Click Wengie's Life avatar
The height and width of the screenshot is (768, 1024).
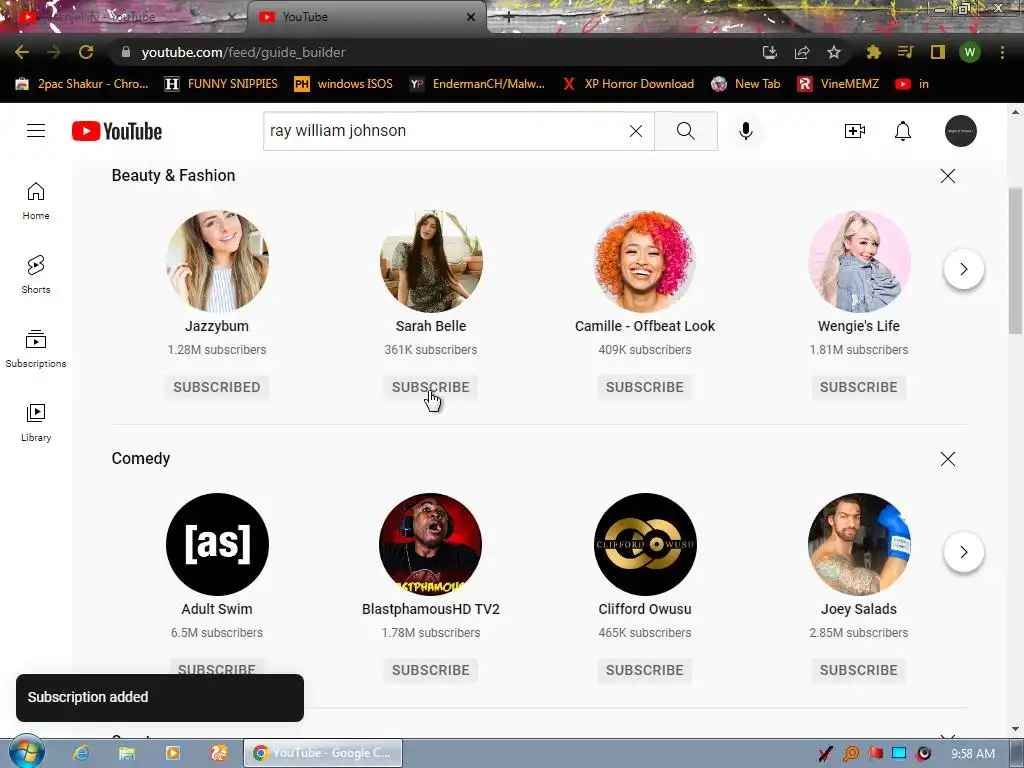pyautogui.click(x=859, y=261)
